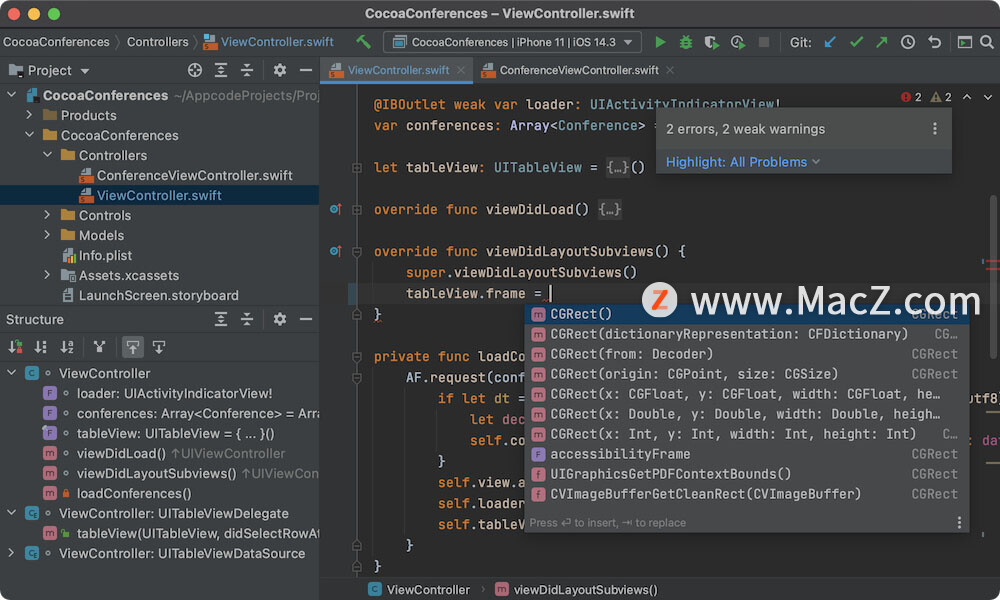Start debugging with the bug icon
Image resolution: width=1000 pixels, height=600 pixels.
pos(686,42)
